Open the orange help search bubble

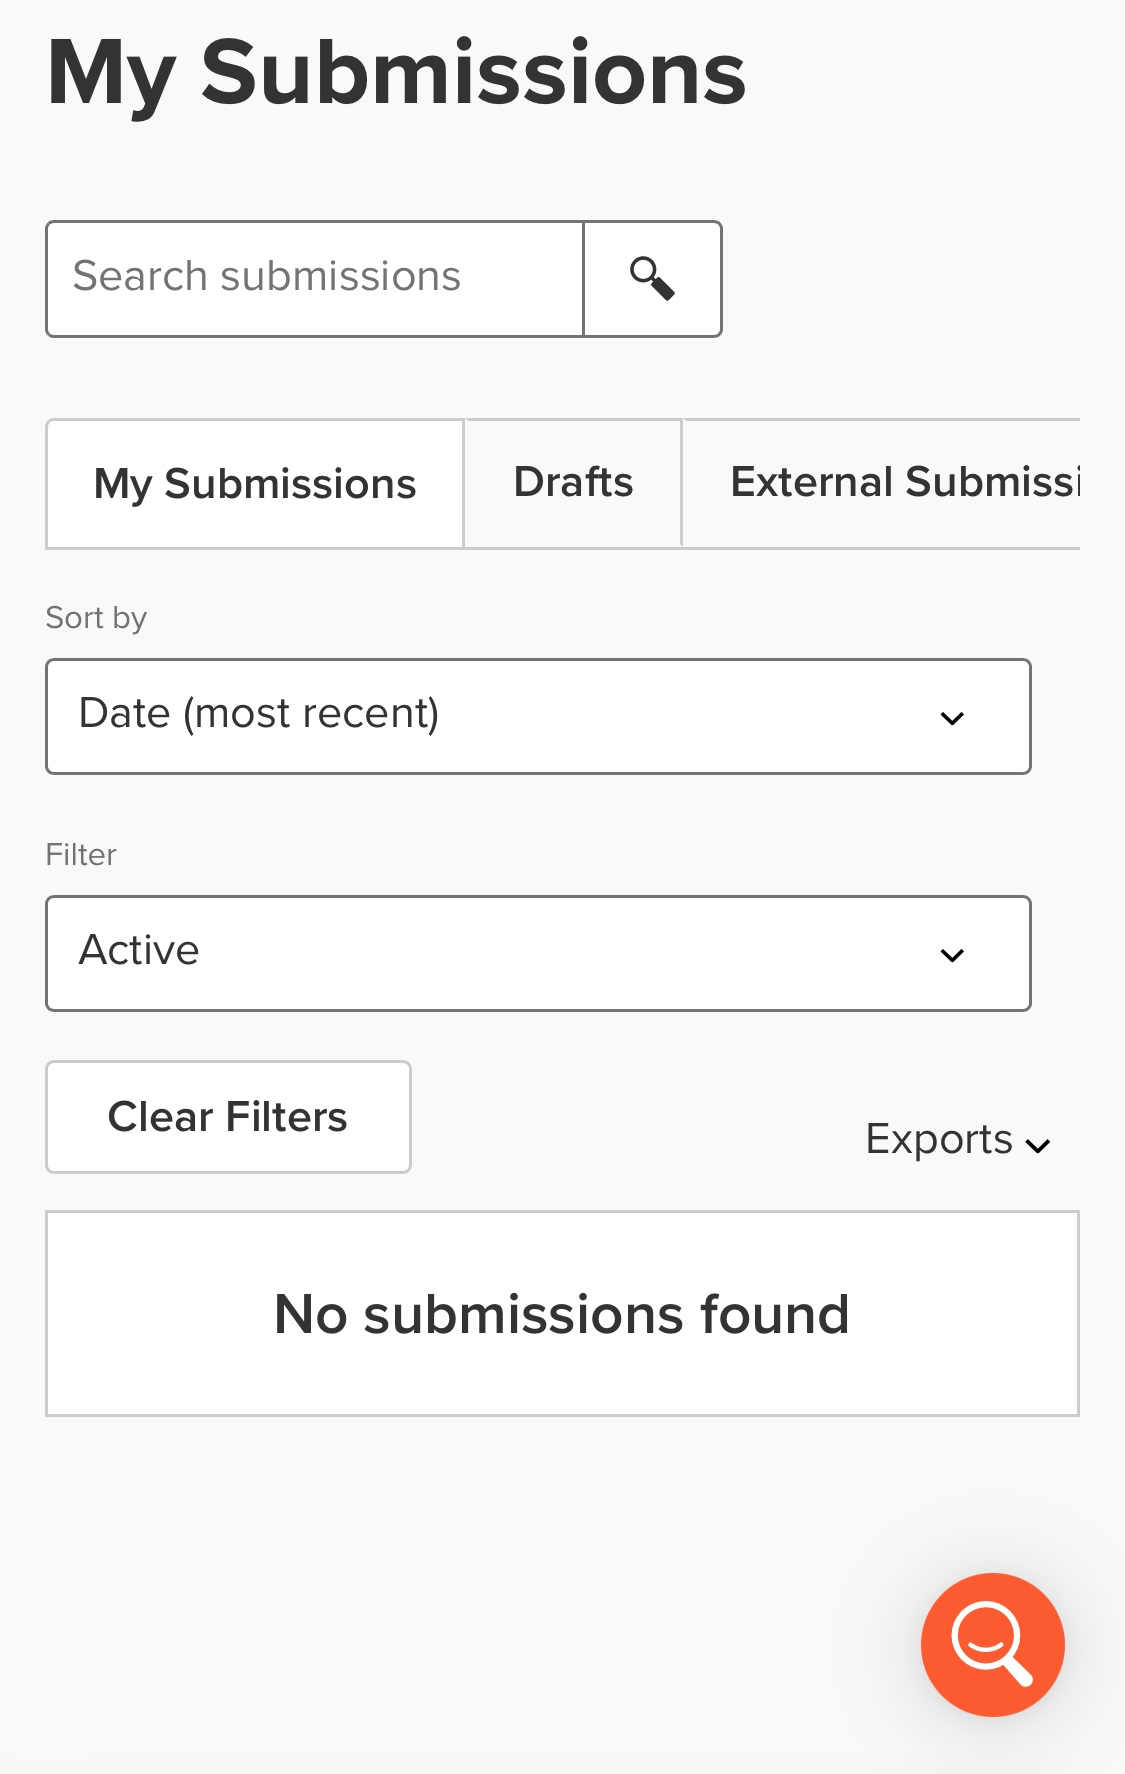click(992, 1644)
